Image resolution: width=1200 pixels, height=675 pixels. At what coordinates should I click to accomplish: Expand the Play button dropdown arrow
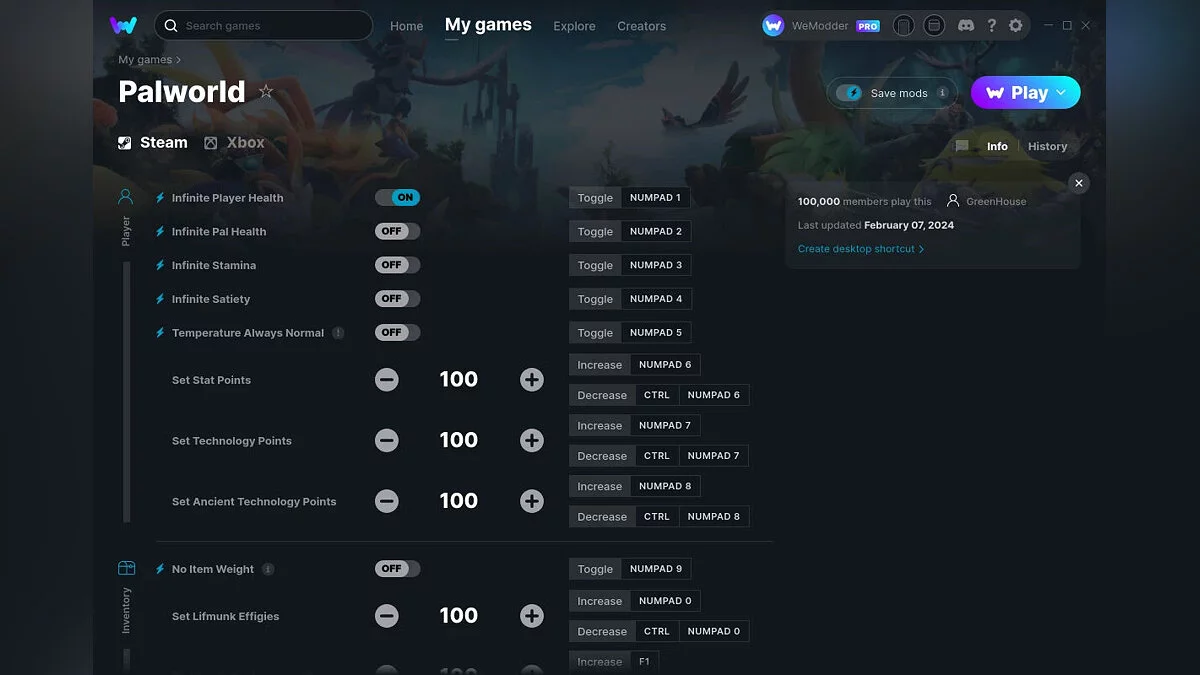pos(1062,93)
